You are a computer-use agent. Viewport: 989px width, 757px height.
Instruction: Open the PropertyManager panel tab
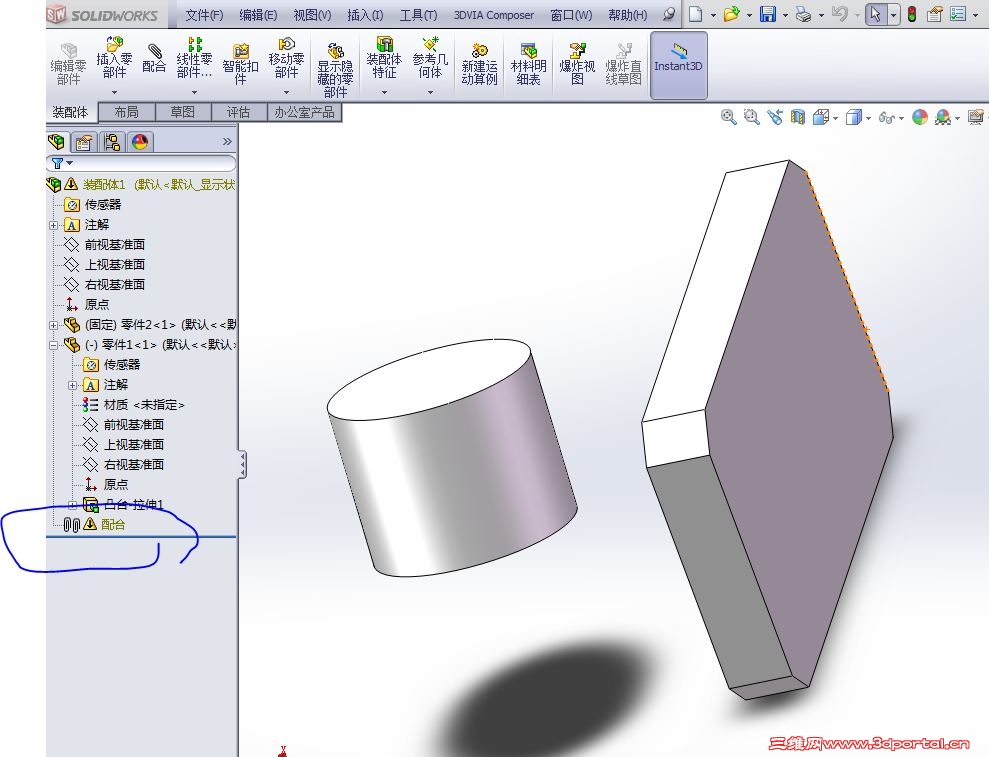[x=84, y=142]
